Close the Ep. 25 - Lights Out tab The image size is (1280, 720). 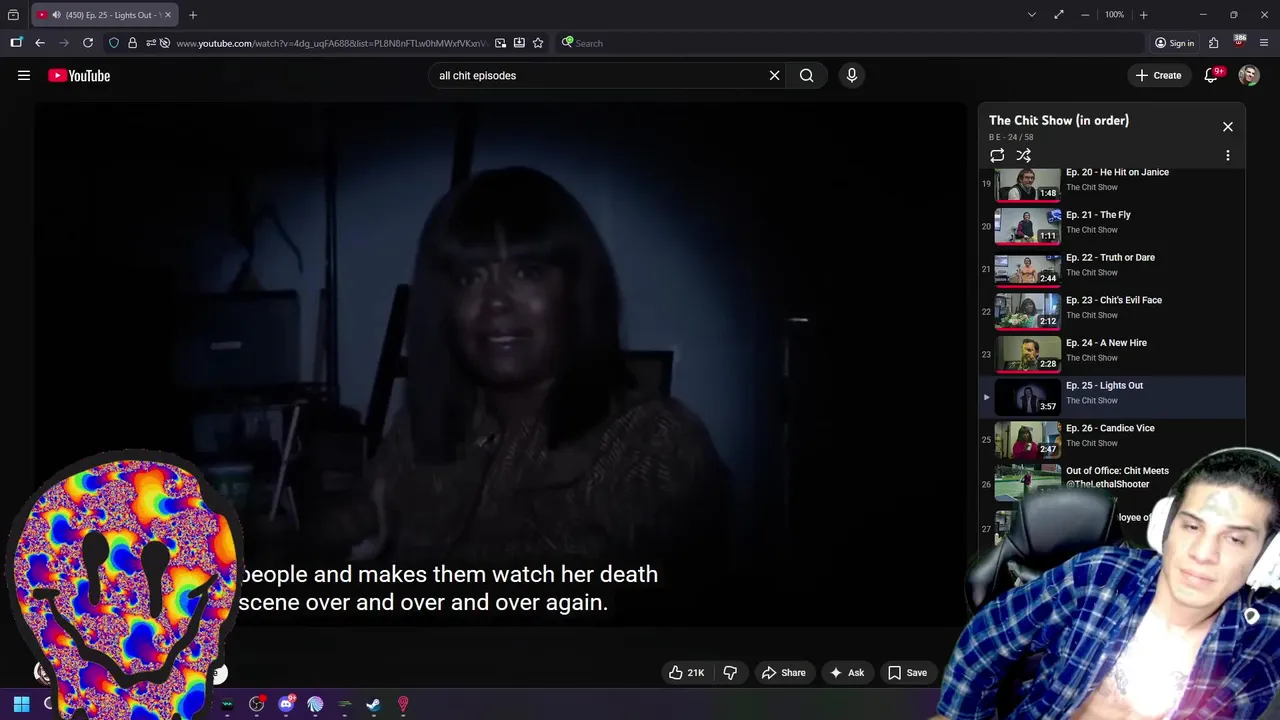coord(168,15)
